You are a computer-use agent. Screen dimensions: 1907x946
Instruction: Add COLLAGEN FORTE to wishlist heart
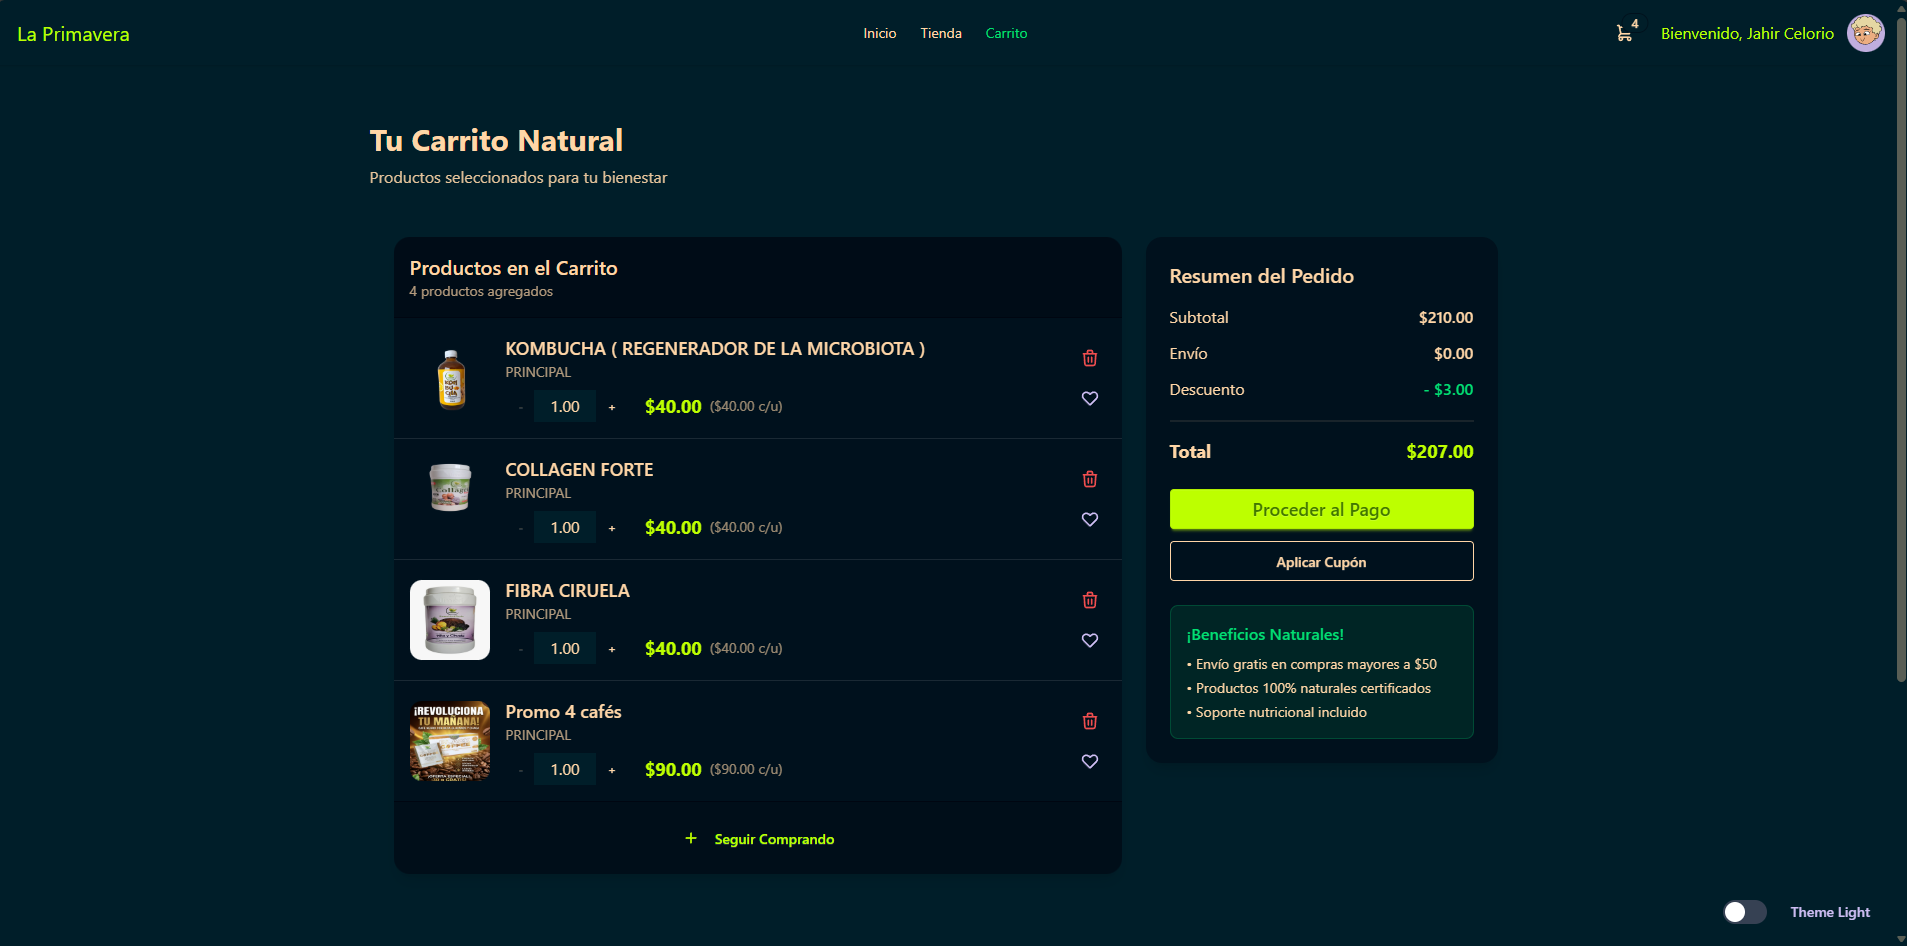(x=1089, y=519)
